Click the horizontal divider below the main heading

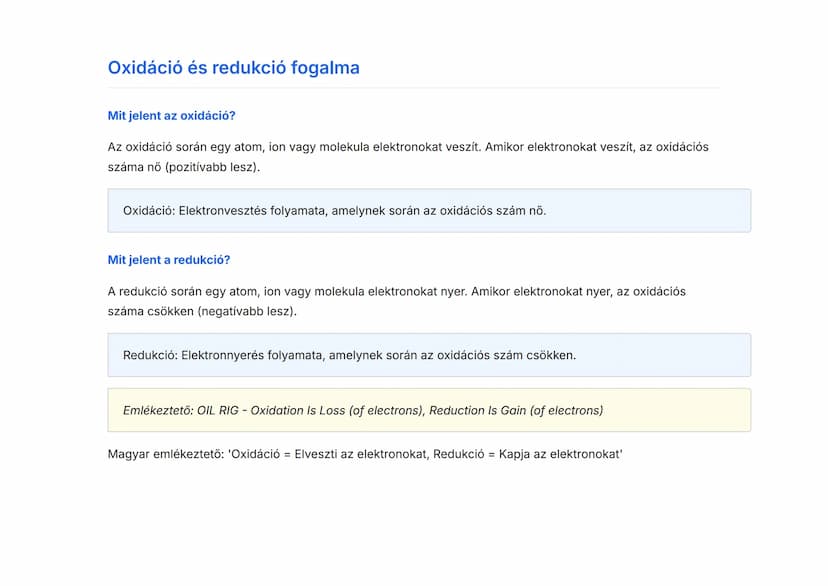point(413,88)
